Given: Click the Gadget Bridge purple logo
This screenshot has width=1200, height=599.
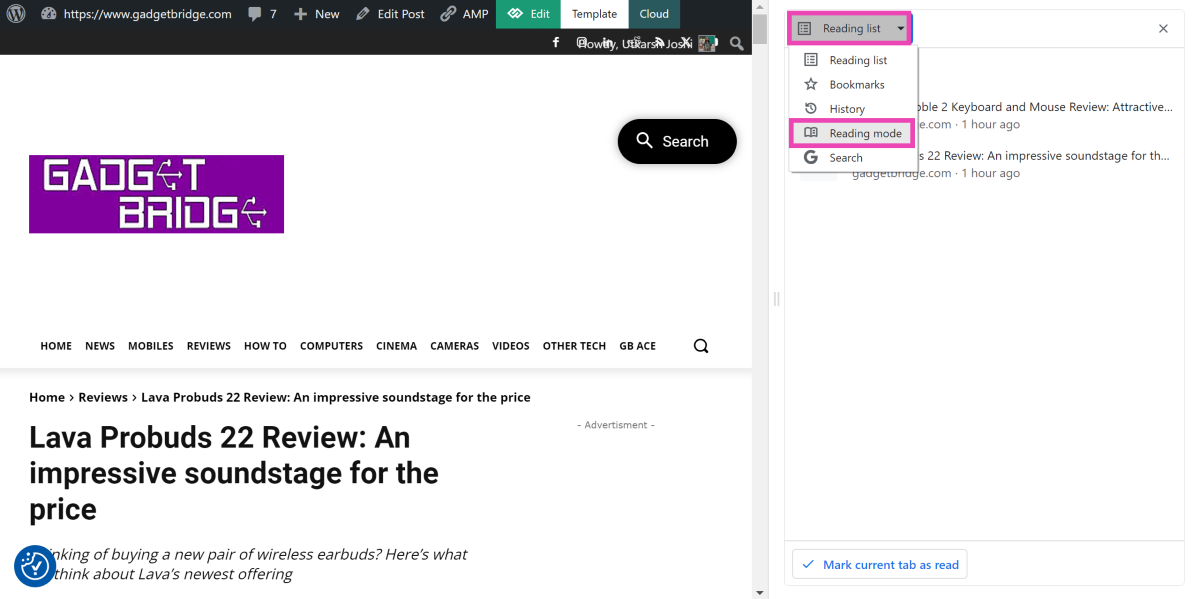Looking at the screenshot, I should [156, 194].
